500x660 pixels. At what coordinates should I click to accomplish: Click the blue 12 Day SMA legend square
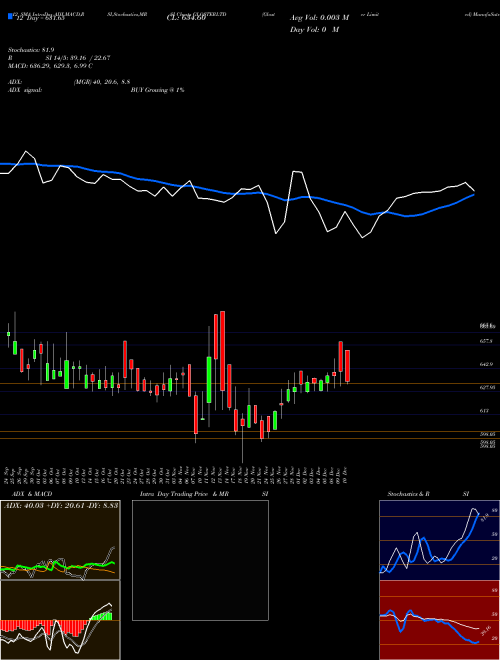click(x=10, y=17)
